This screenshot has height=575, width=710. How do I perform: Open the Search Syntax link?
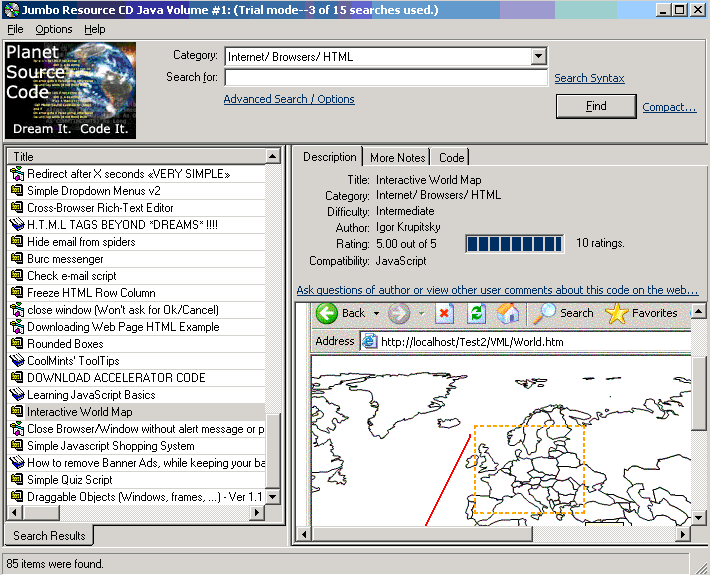coord(589,78)
